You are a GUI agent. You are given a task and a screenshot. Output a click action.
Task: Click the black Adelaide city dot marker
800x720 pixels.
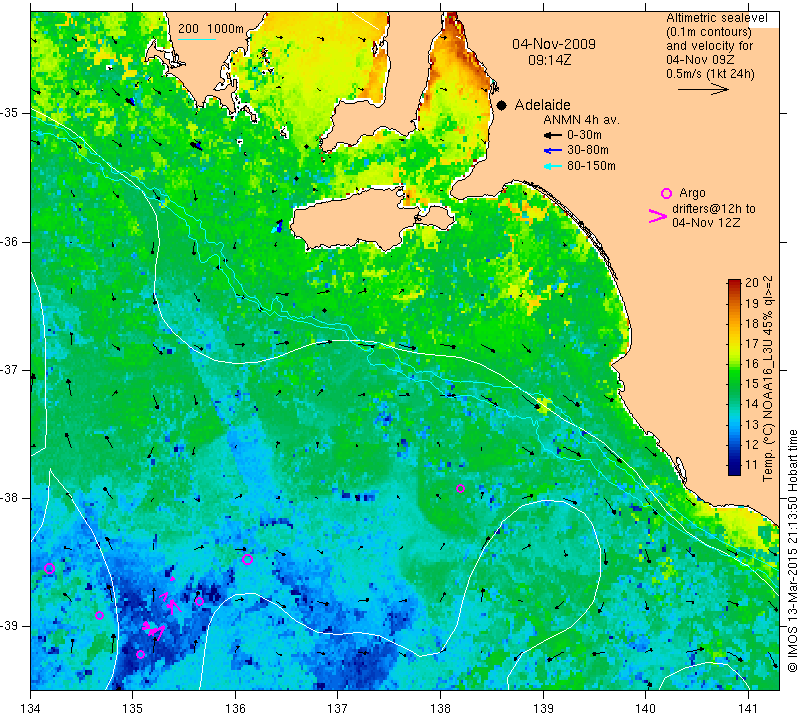click(x=502, y=105)
